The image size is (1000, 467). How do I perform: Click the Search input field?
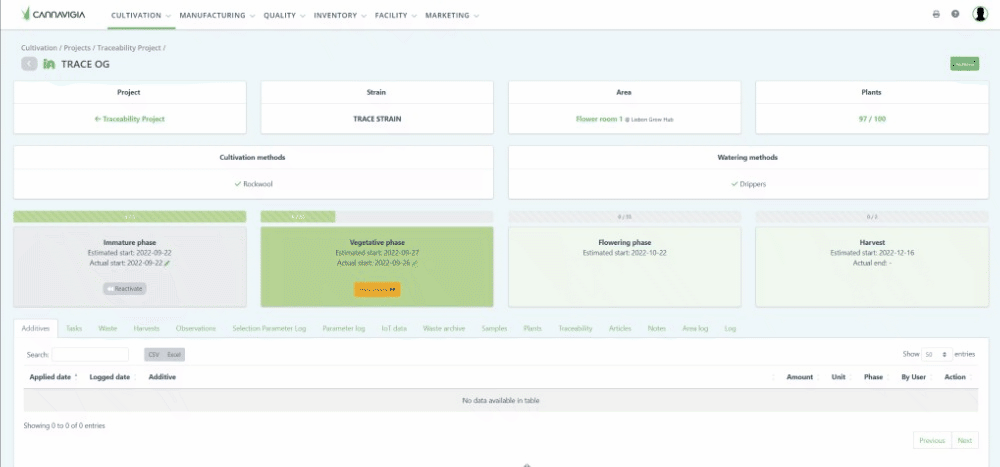coord(90,355)
